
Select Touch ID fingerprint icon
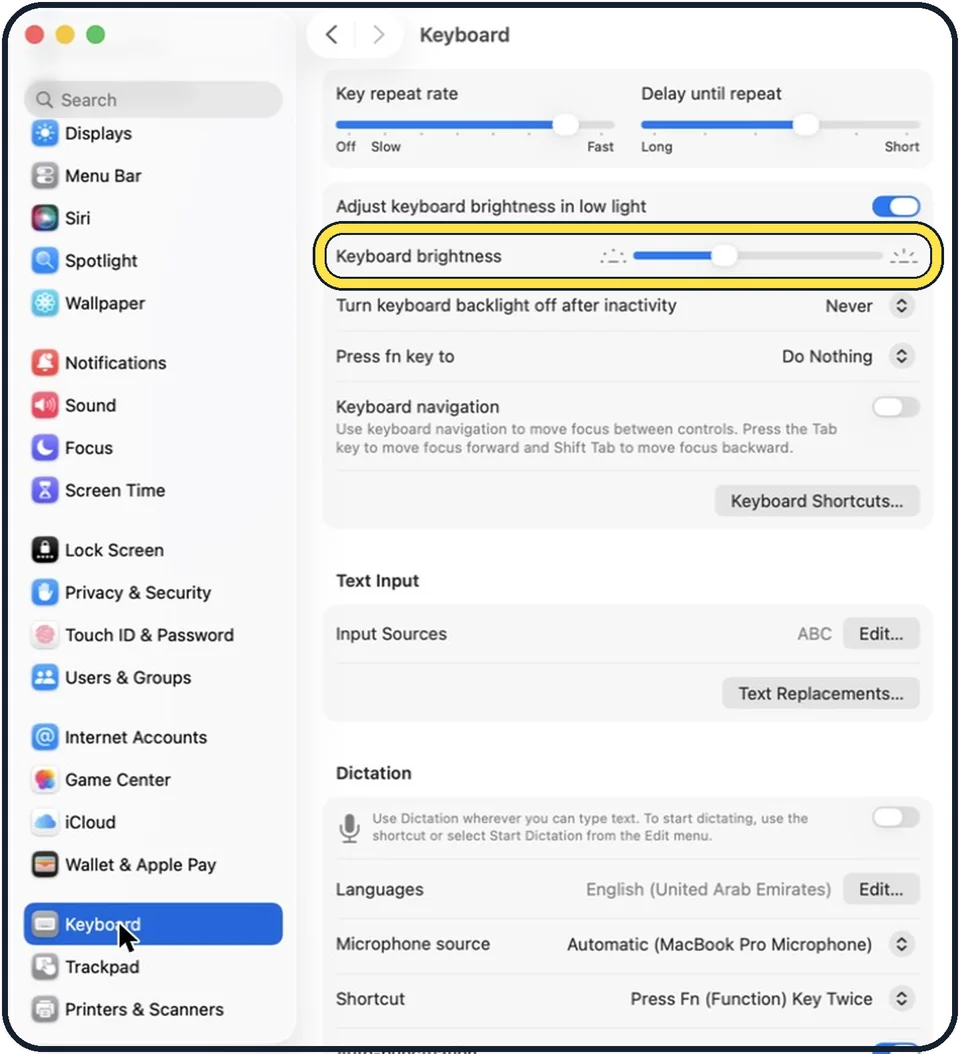pos(45,635)
